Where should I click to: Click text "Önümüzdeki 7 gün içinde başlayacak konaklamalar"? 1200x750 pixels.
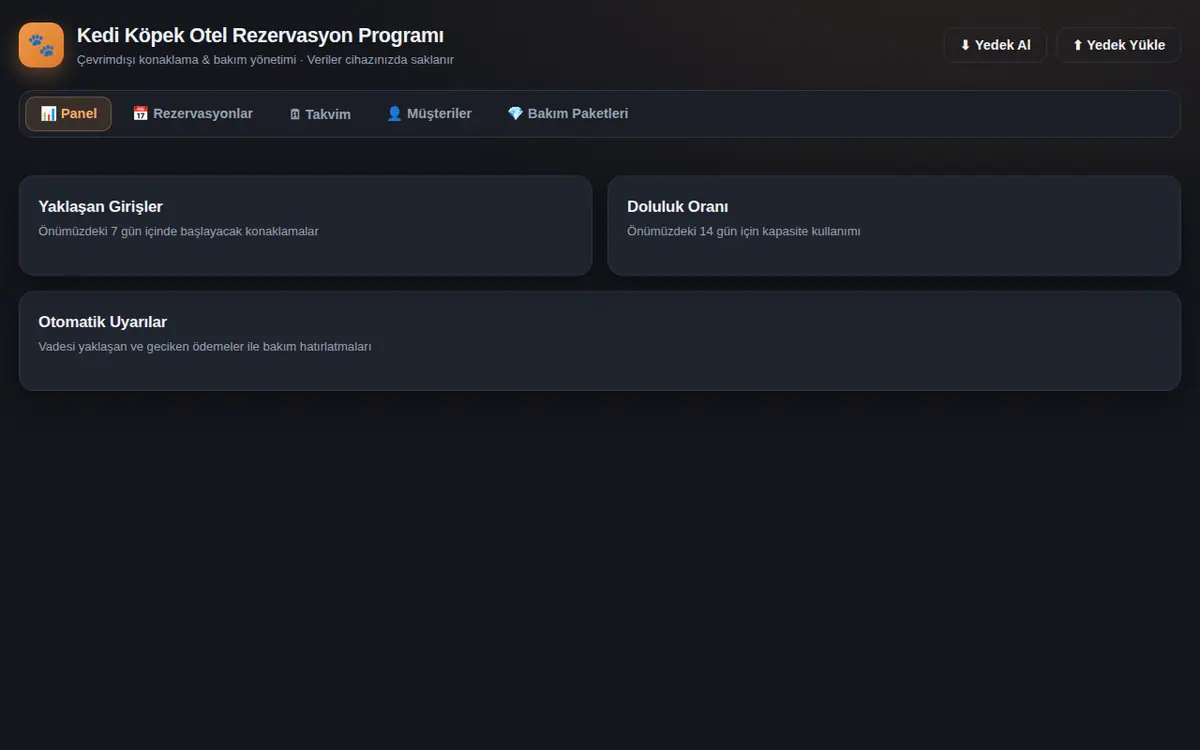(178, 231)
